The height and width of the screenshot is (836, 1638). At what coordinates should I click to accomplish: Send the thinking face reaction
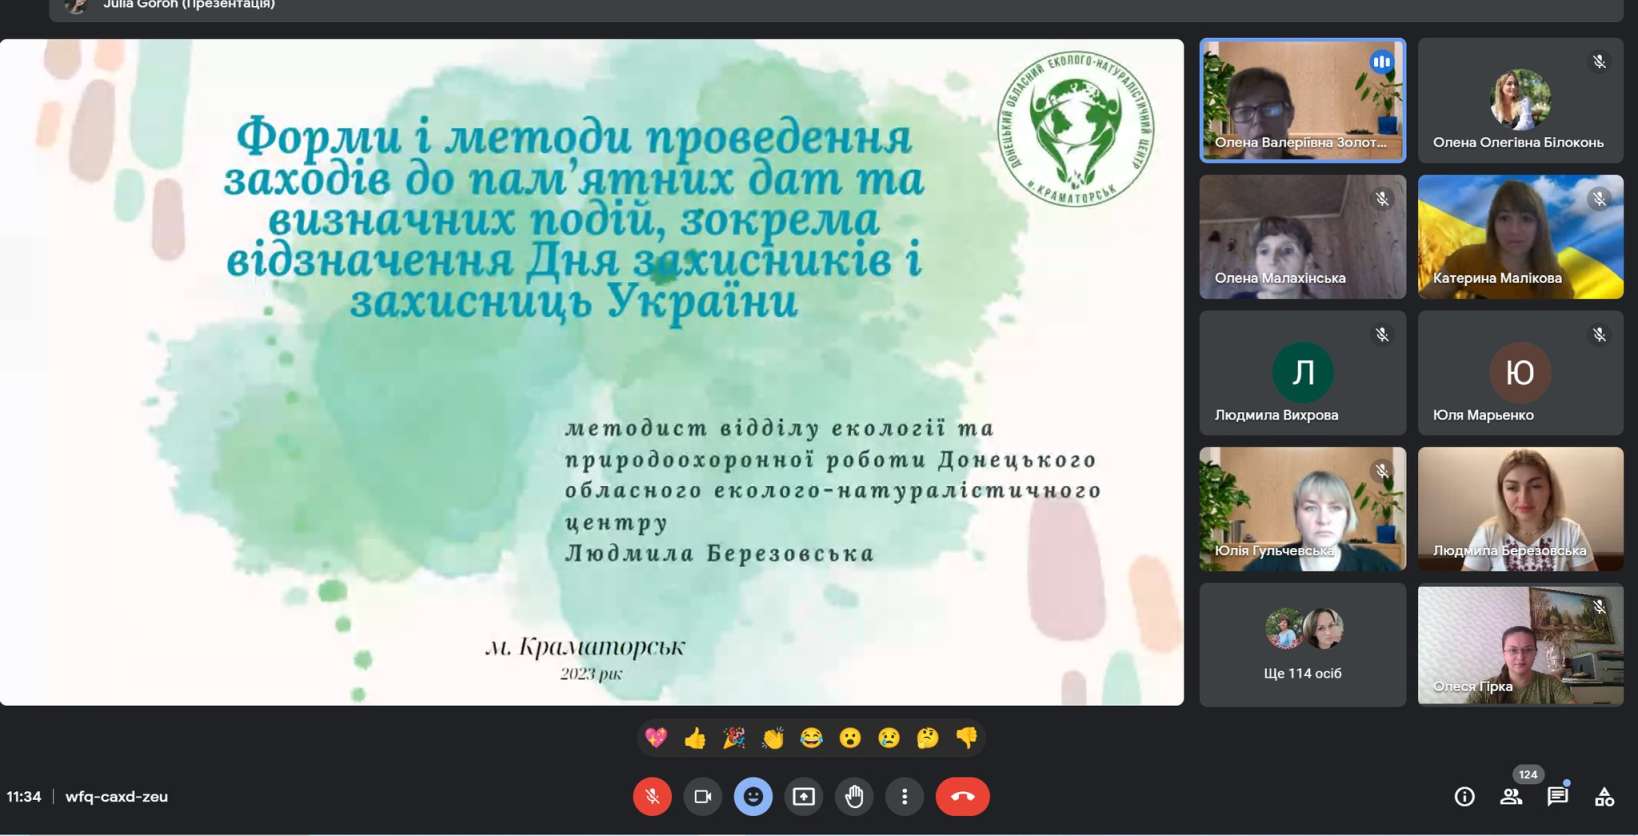coord(928,738)
